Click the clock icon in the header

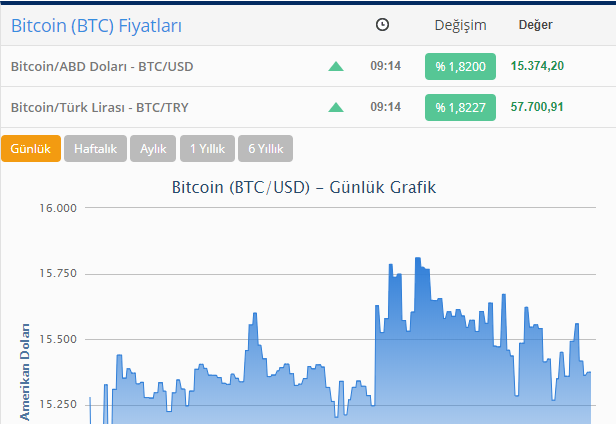pos(382,25)
